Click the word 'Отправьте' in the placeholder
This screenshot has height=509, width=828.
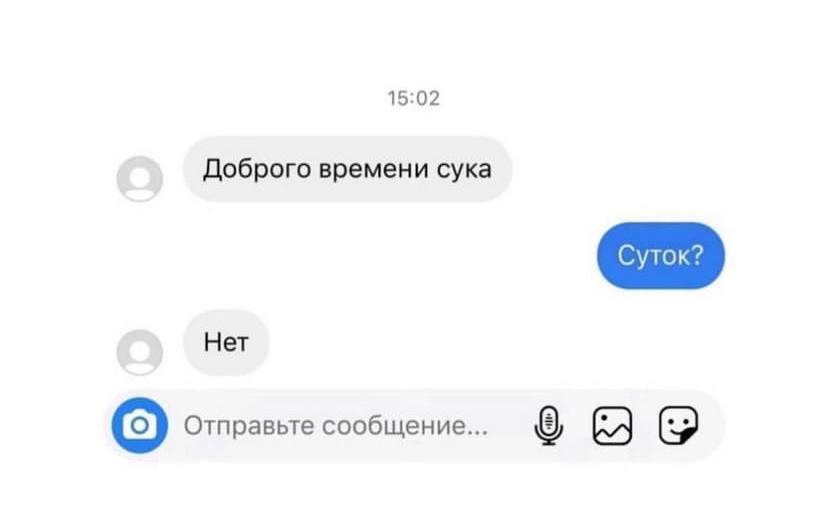click(x=249, y=426)
